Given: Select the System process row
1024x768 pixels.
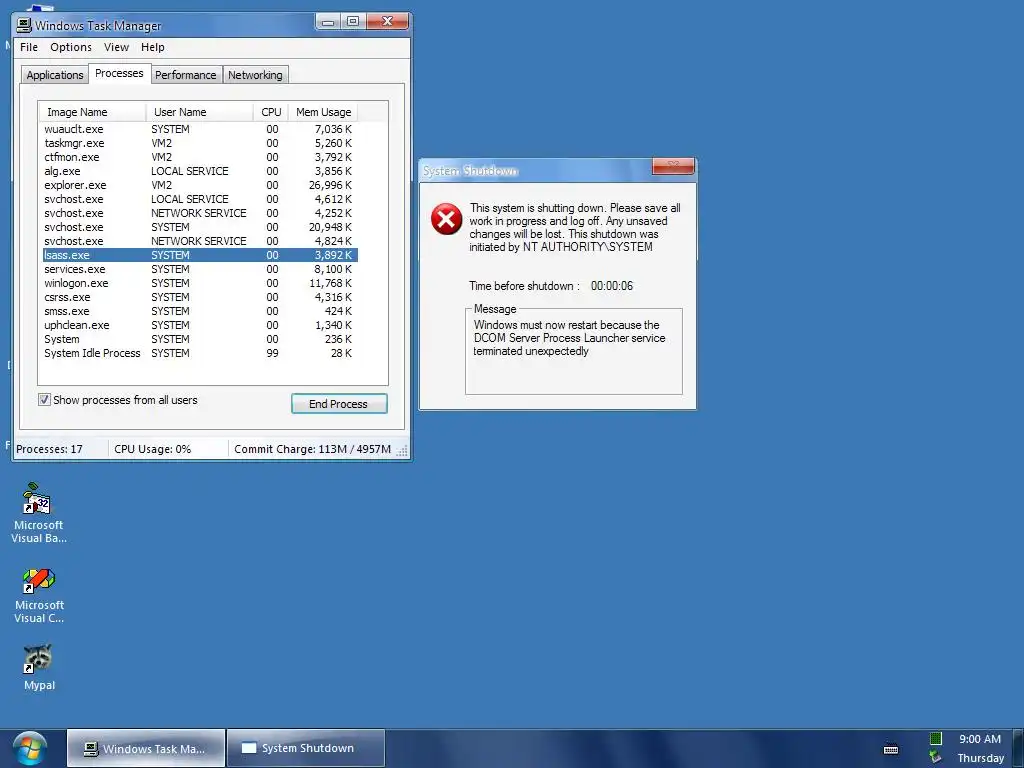Looking at the screenshot, I should [199, 340].
